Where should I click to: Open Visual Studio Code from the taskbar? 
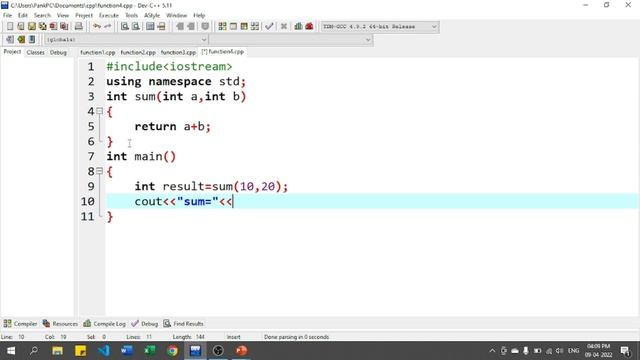click(x=104, y=351)
